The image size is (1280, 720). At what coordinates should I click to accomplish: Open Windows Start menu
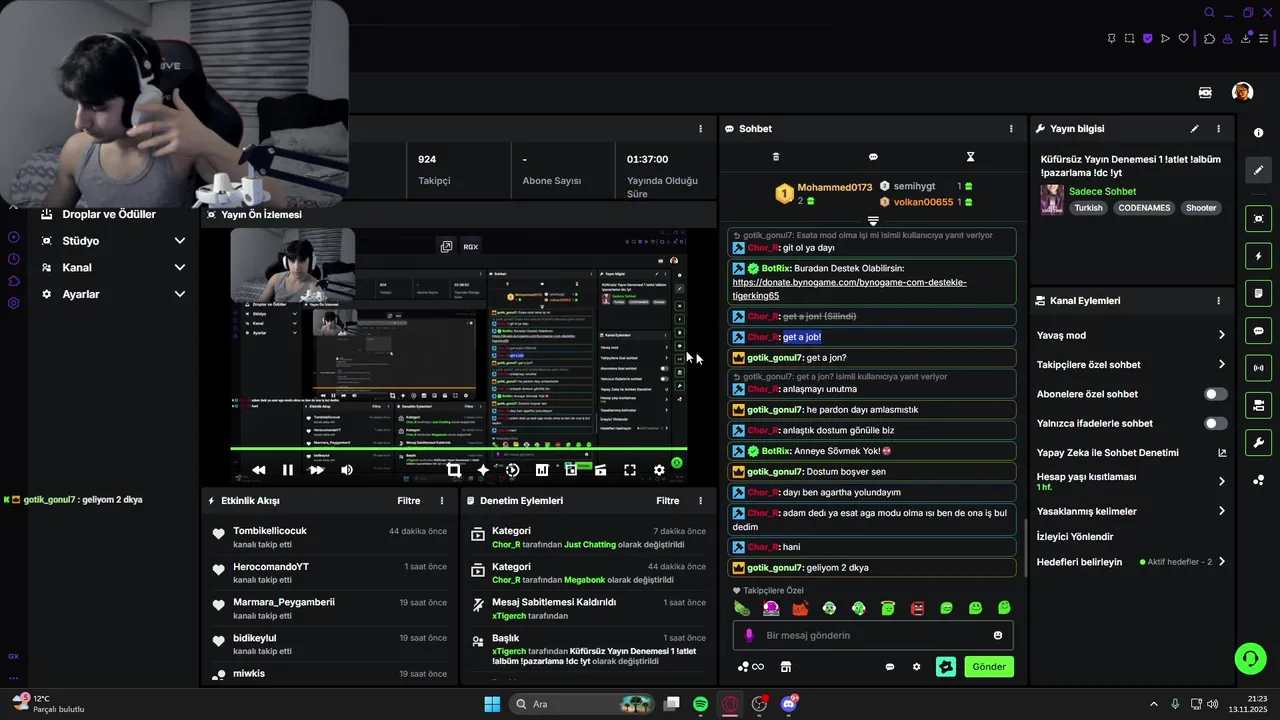[492, 704]
